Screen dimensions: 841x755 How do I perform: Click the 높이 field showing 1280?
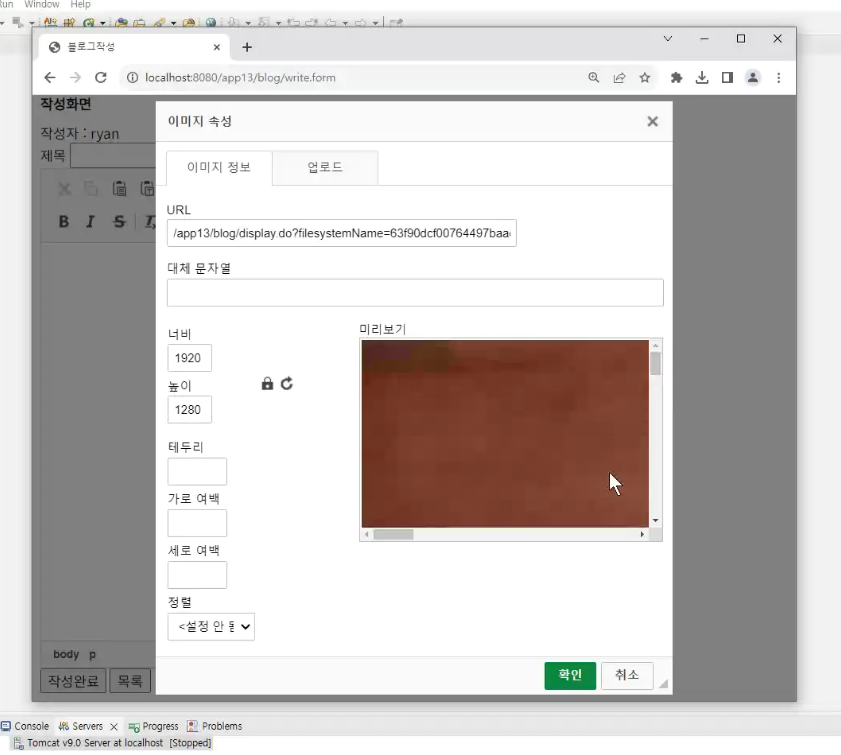[189, 410]
